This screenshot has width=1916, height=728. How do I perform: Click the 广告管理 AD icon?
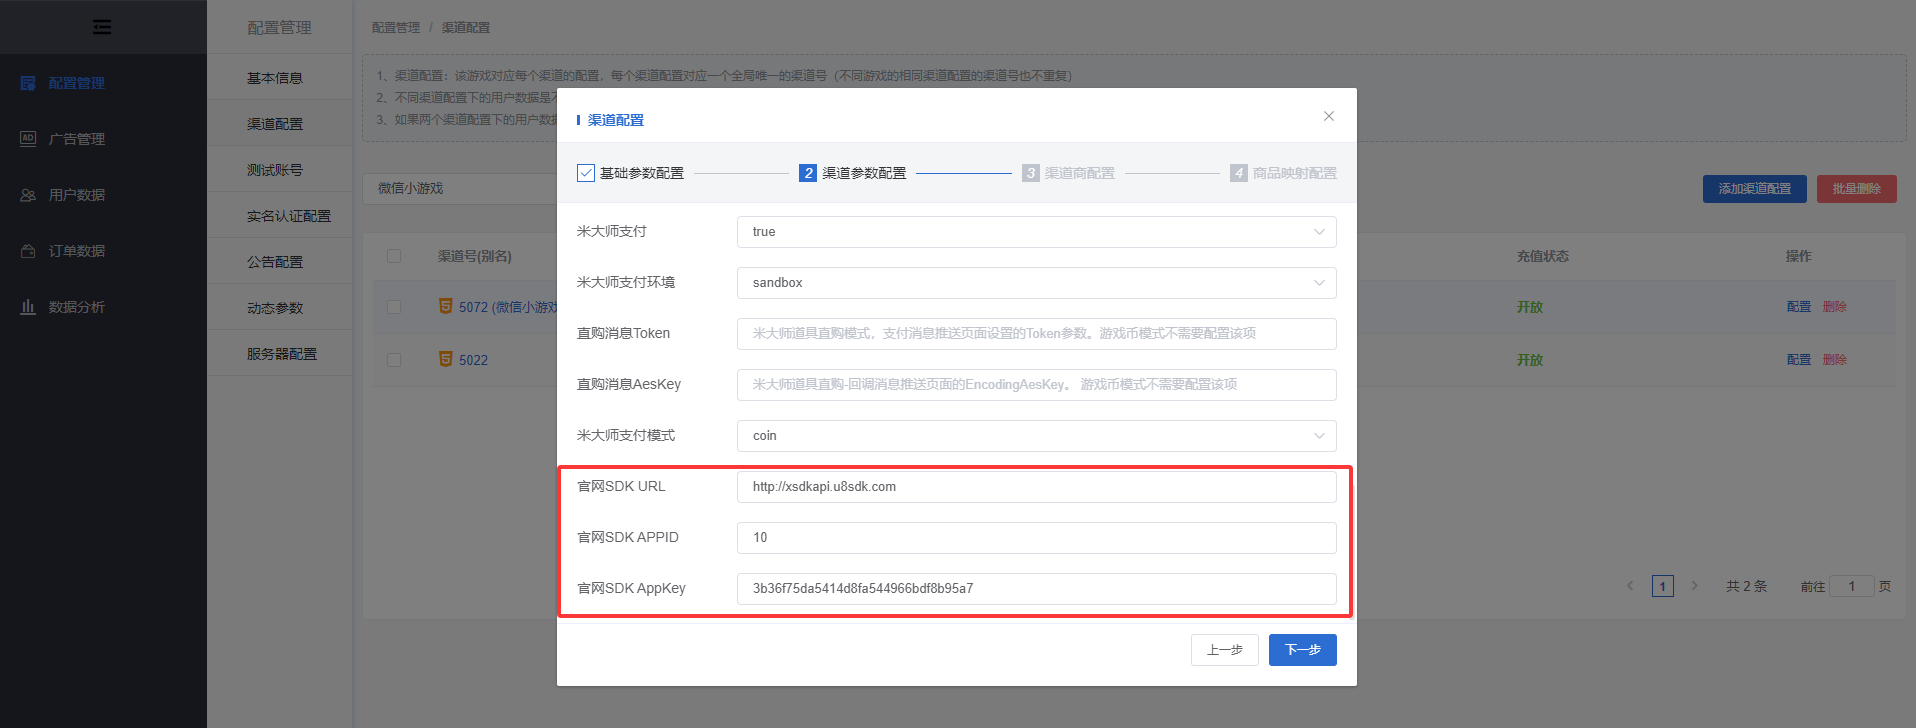point(28,139)
